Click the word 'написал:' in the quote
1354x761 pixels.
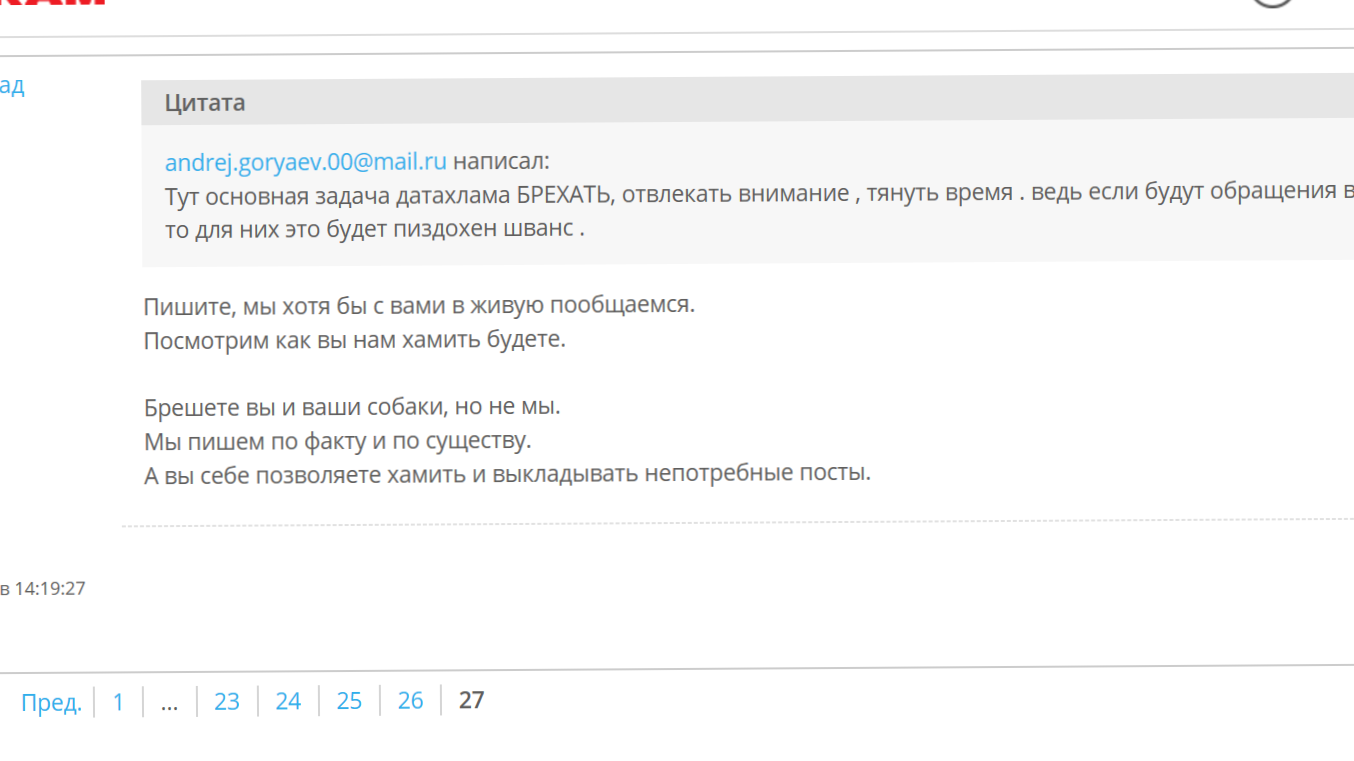[x=501, y=162]
